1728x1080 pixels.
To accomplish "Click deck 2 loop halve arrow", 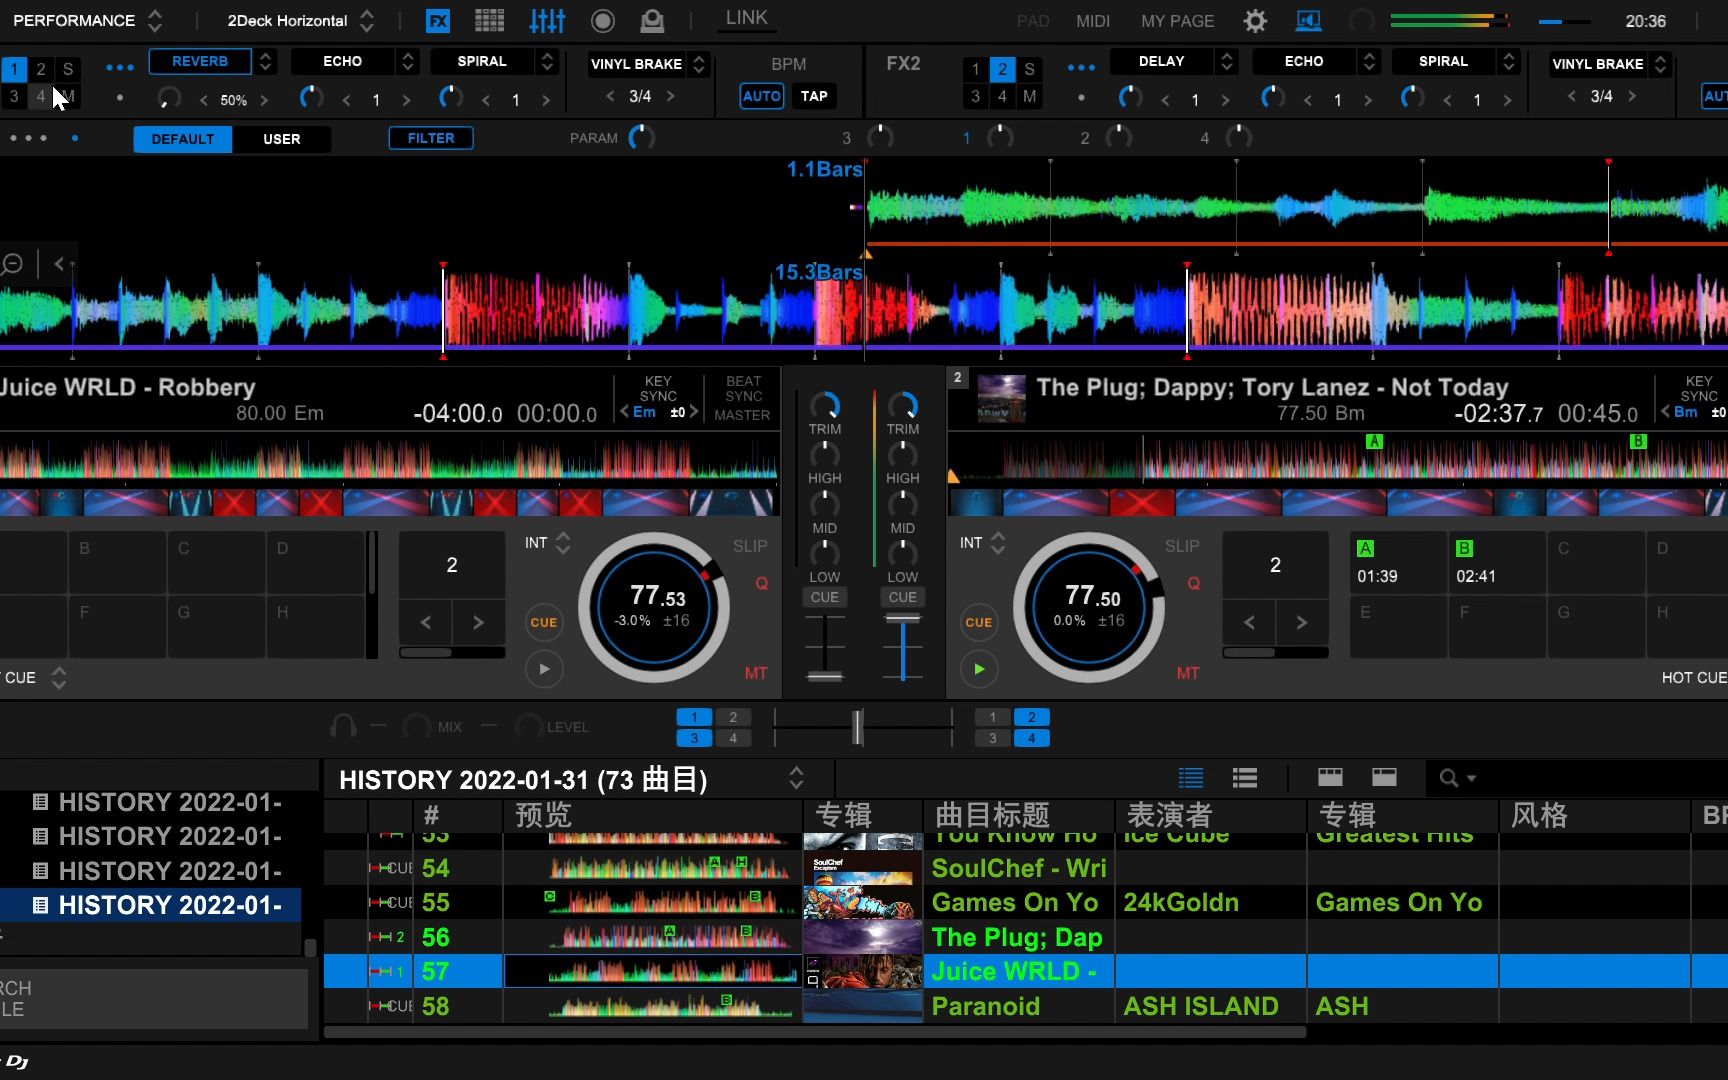I will pyautogui.click(x=1249, y=622).
